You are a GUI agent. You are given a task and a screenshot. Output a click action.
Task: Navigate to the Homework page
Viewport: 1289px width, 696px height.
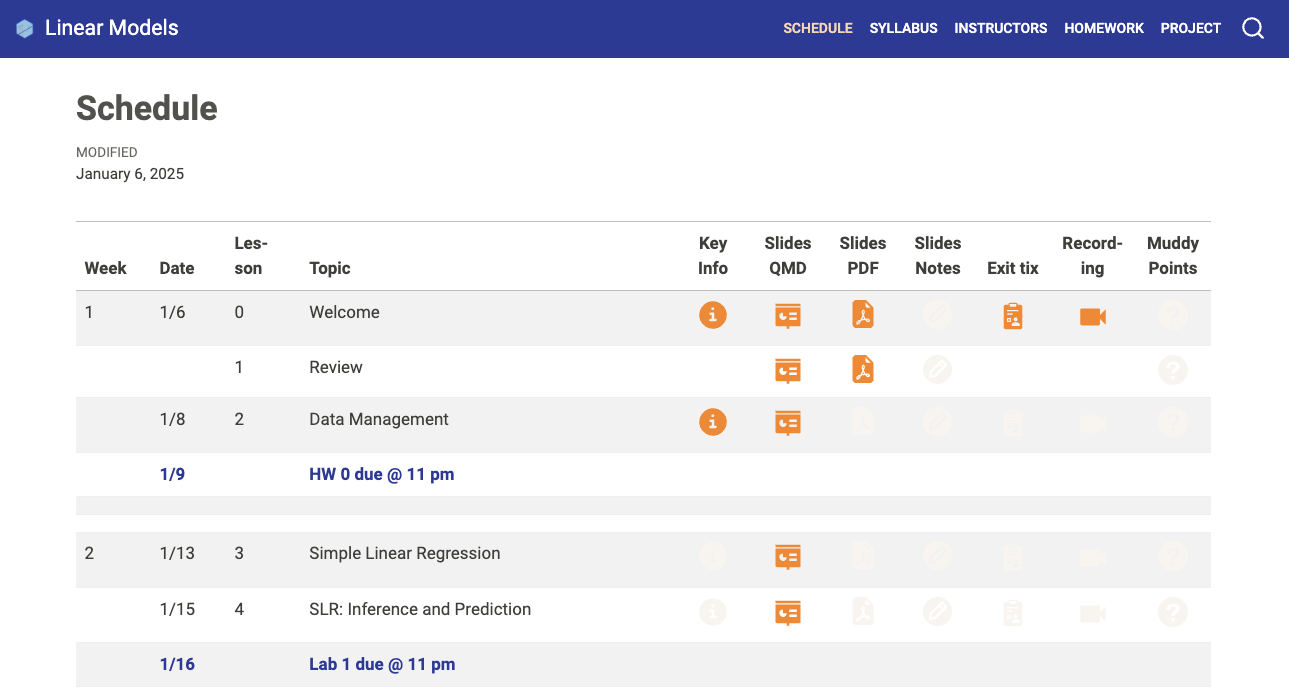click(1103, 28)
